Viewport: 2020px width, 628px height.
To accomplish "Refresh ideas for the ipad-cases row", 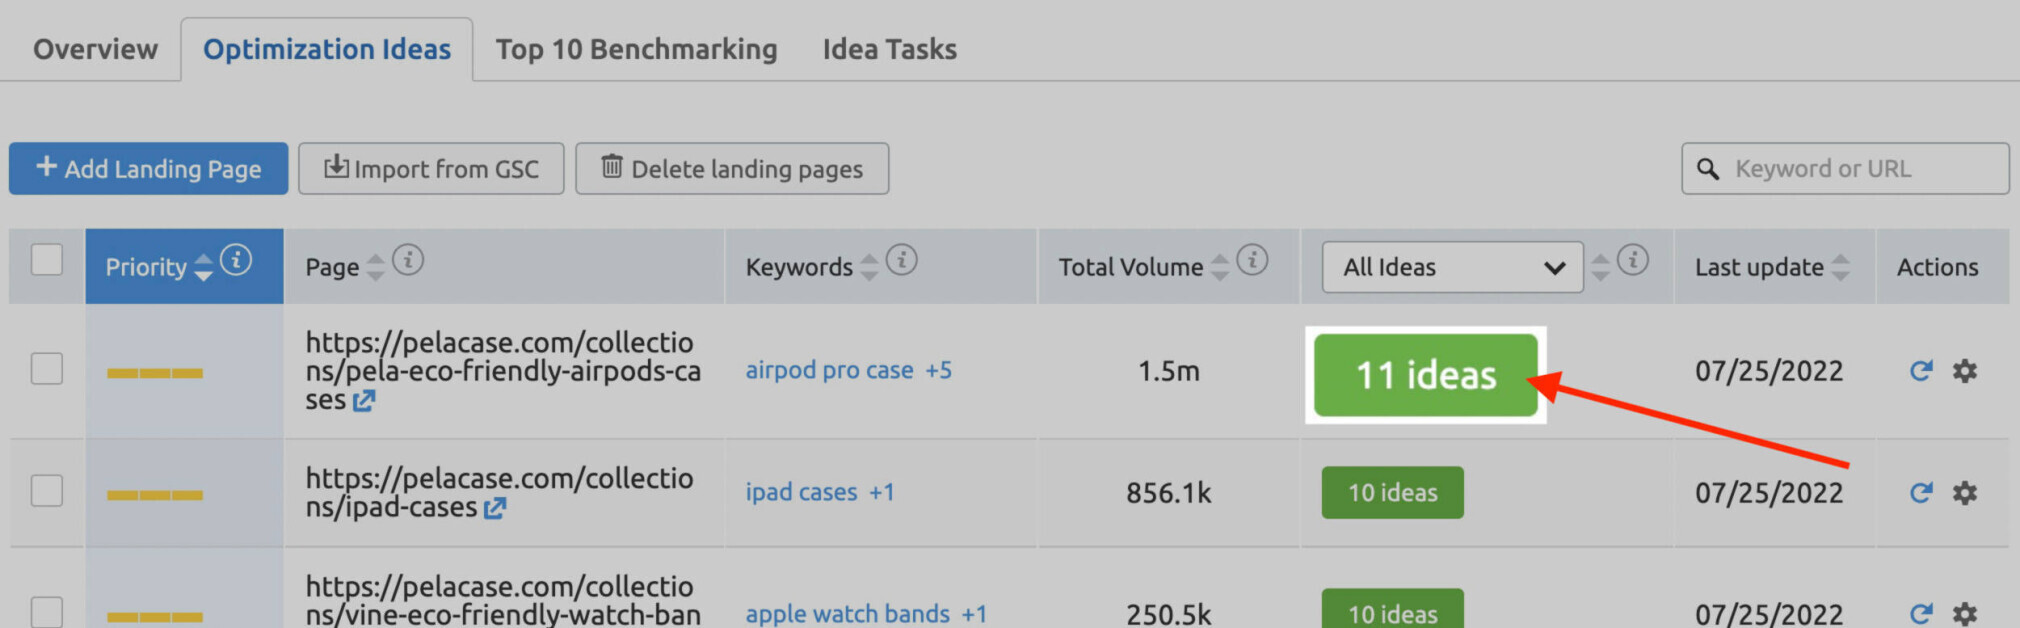I will (x=1920, y=493).
